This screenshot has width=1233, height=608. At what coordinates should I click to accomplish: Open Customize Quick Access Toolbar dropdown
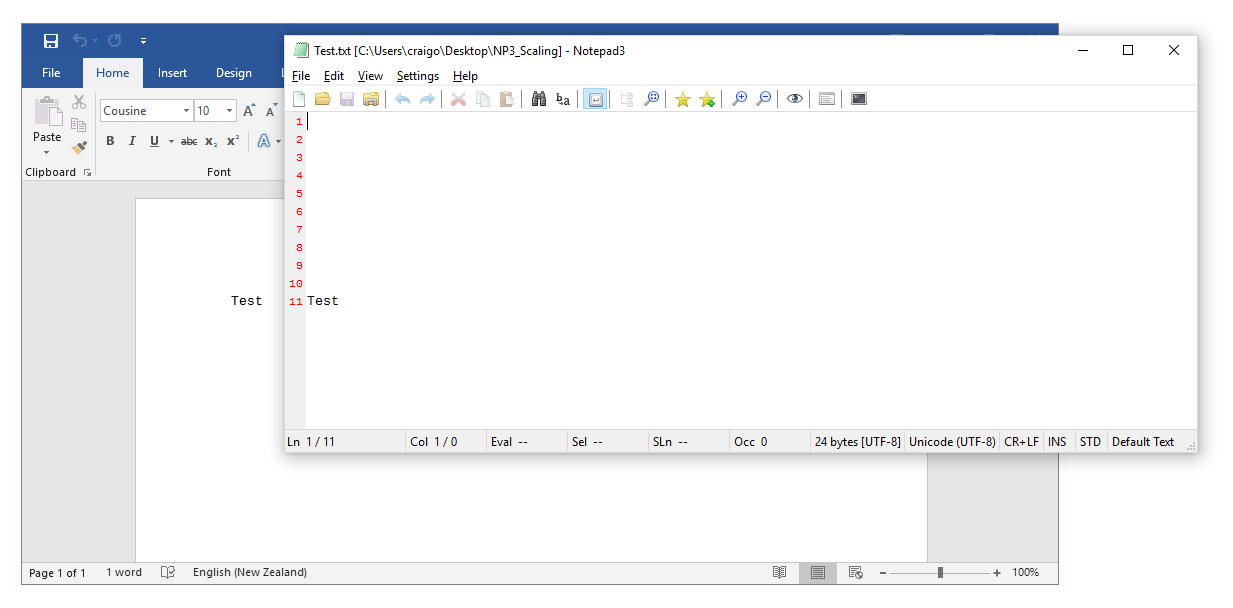point(143,41)
